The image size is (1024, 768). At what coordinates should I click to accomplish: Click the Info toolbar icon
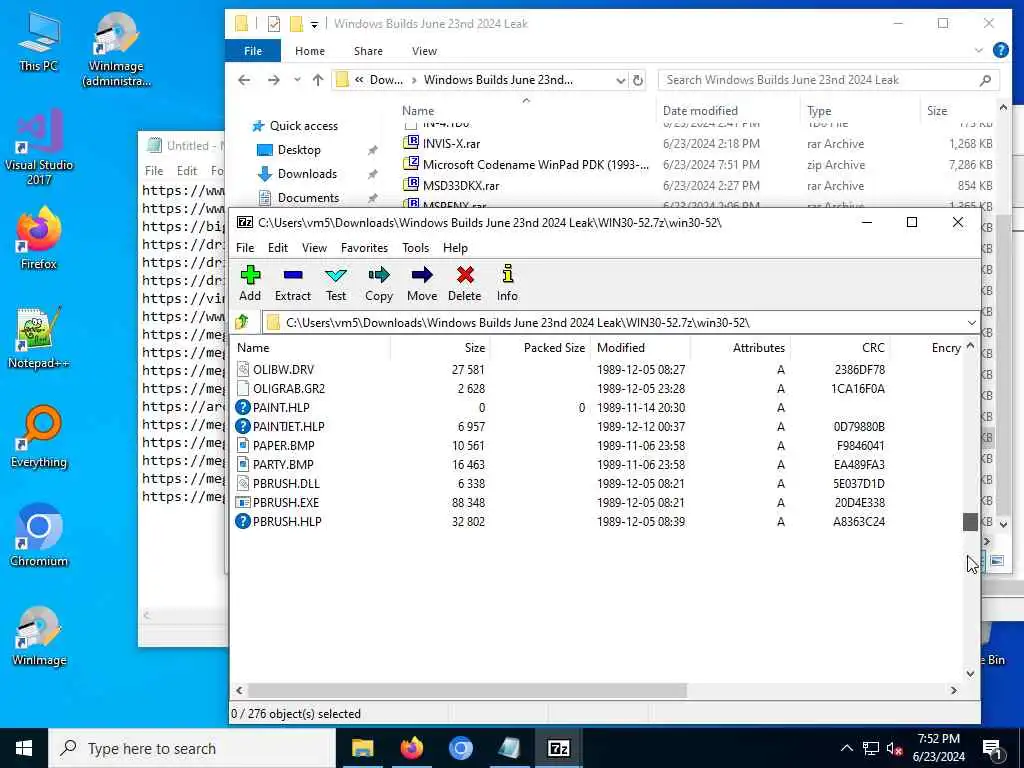click(x=507, y=283)
